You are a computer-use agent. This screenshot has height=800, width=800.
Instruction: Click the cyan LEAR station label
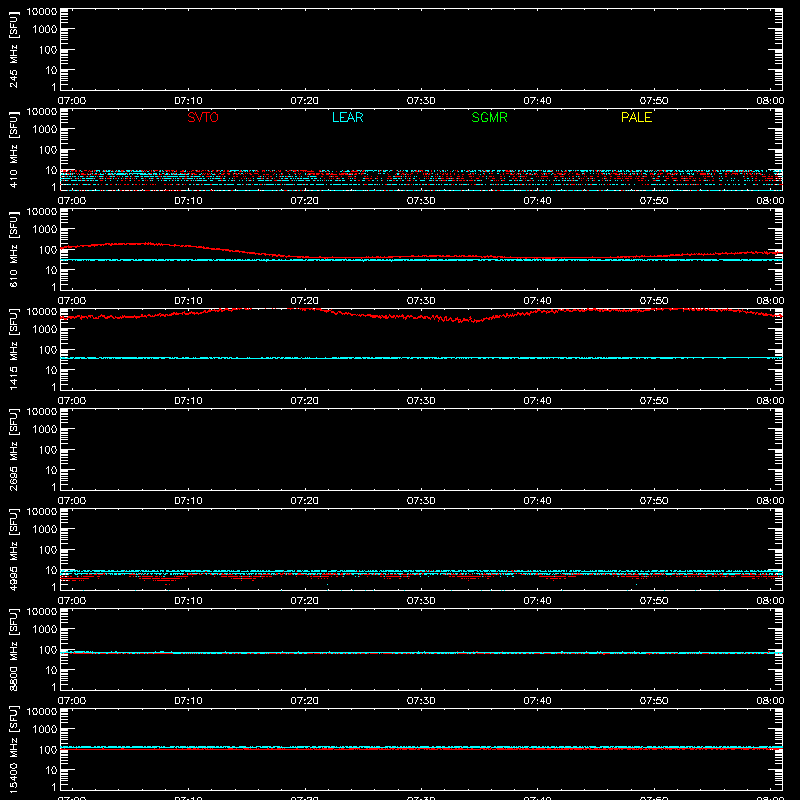click(x=347, y=117)
